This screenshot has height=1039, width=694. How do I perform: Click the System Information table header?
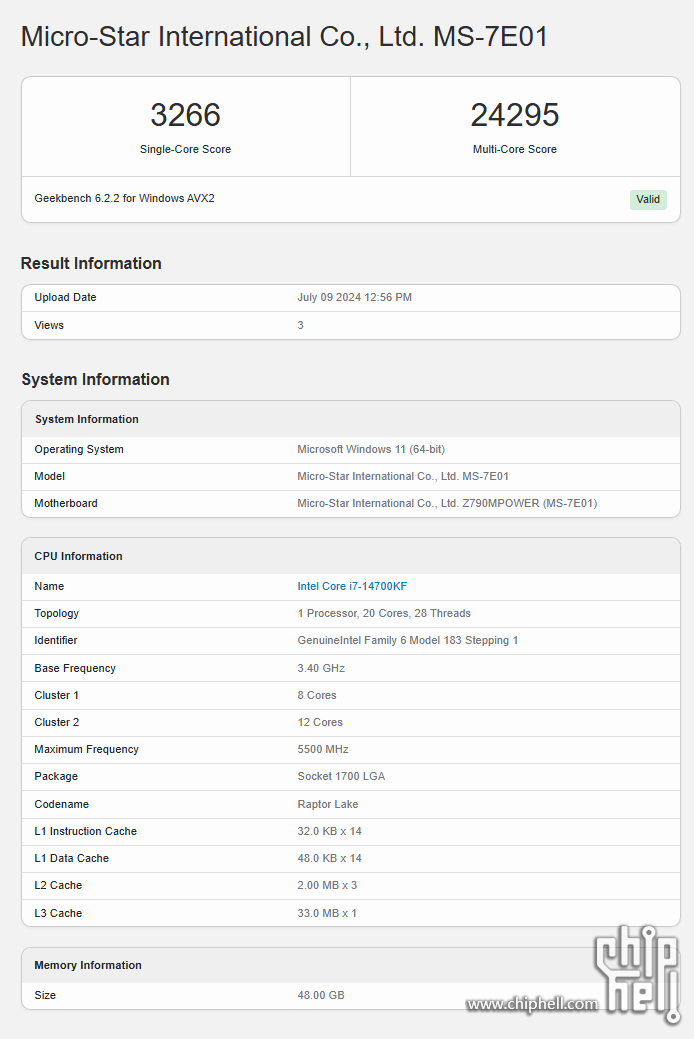click(x=87, y=419)
